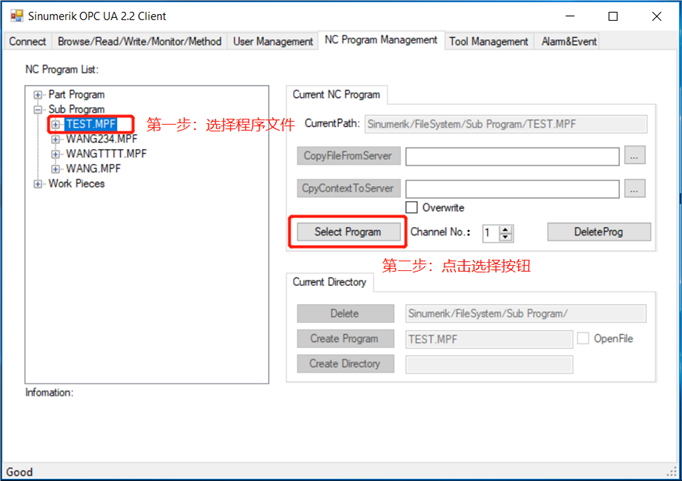Click the CurrentPath field

pos(506,124)
